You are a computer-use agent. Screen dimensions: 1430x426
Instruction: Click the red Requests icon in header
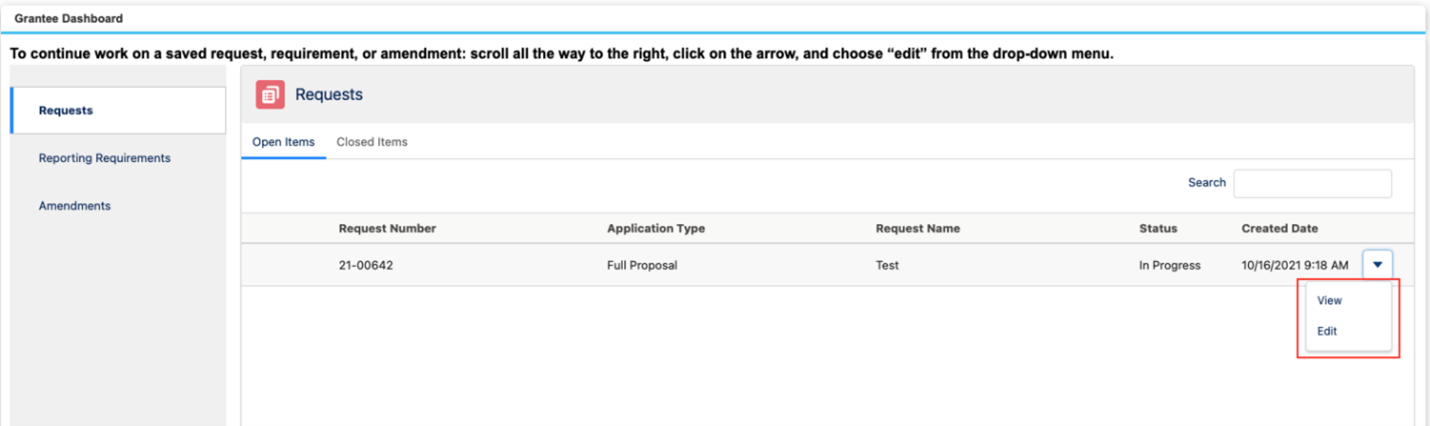click(x=270, y=95)
